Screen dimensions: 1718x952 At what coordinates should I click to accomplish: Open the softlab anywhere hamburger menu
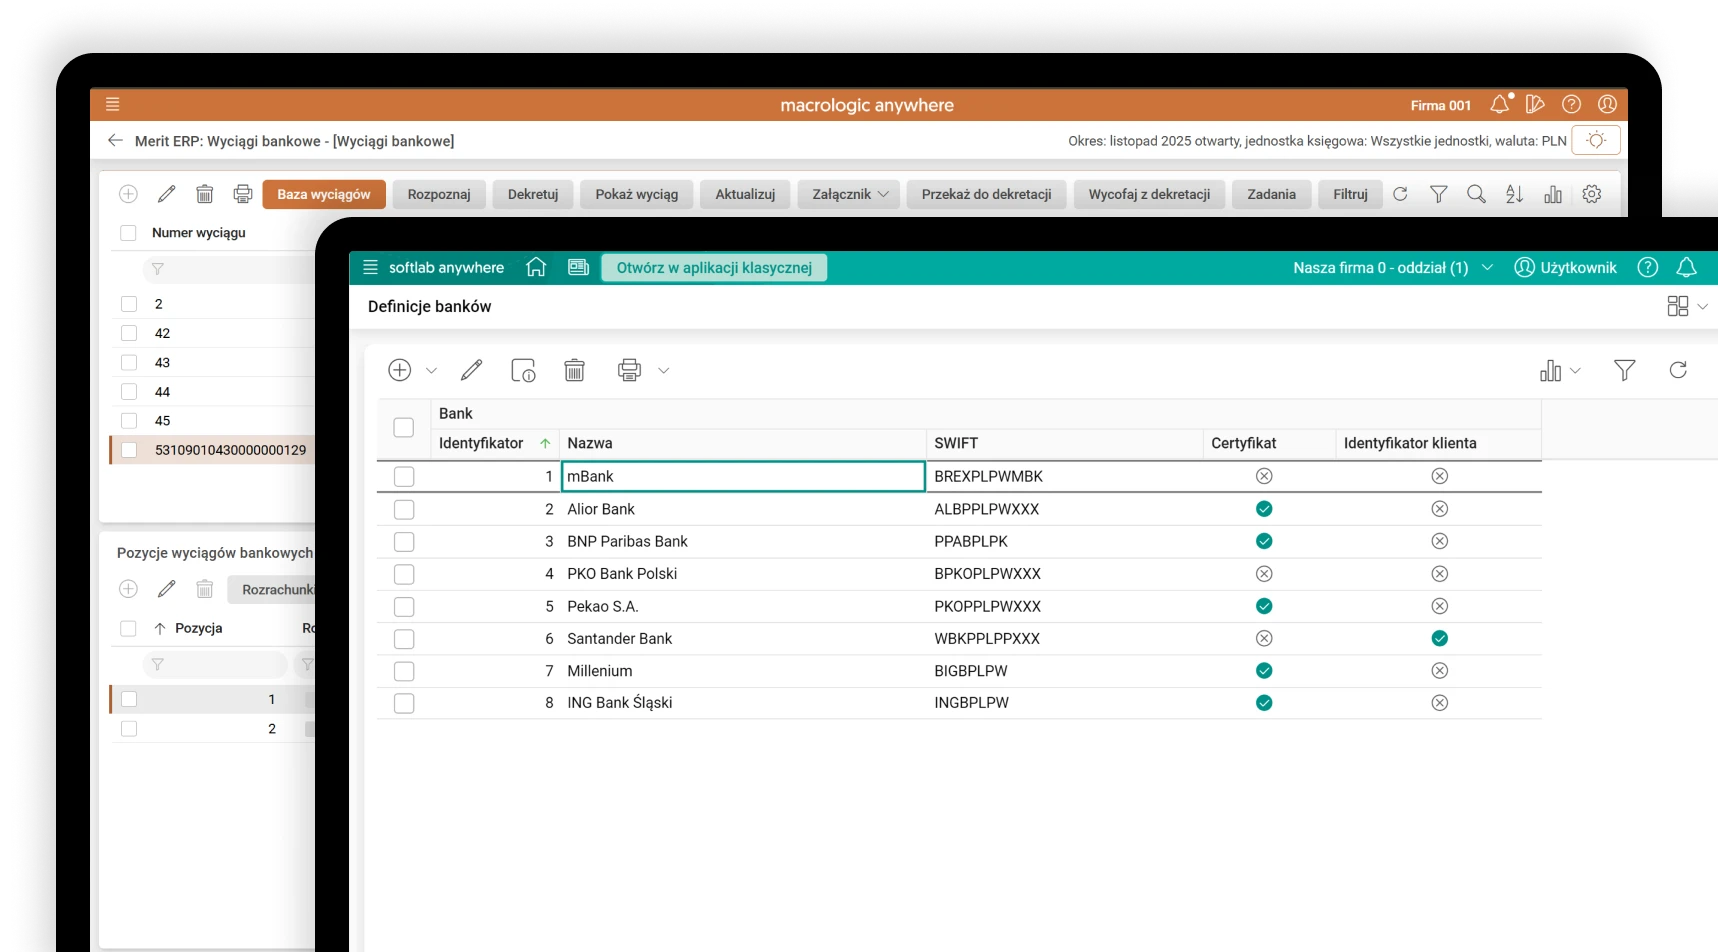coord(370,267)
